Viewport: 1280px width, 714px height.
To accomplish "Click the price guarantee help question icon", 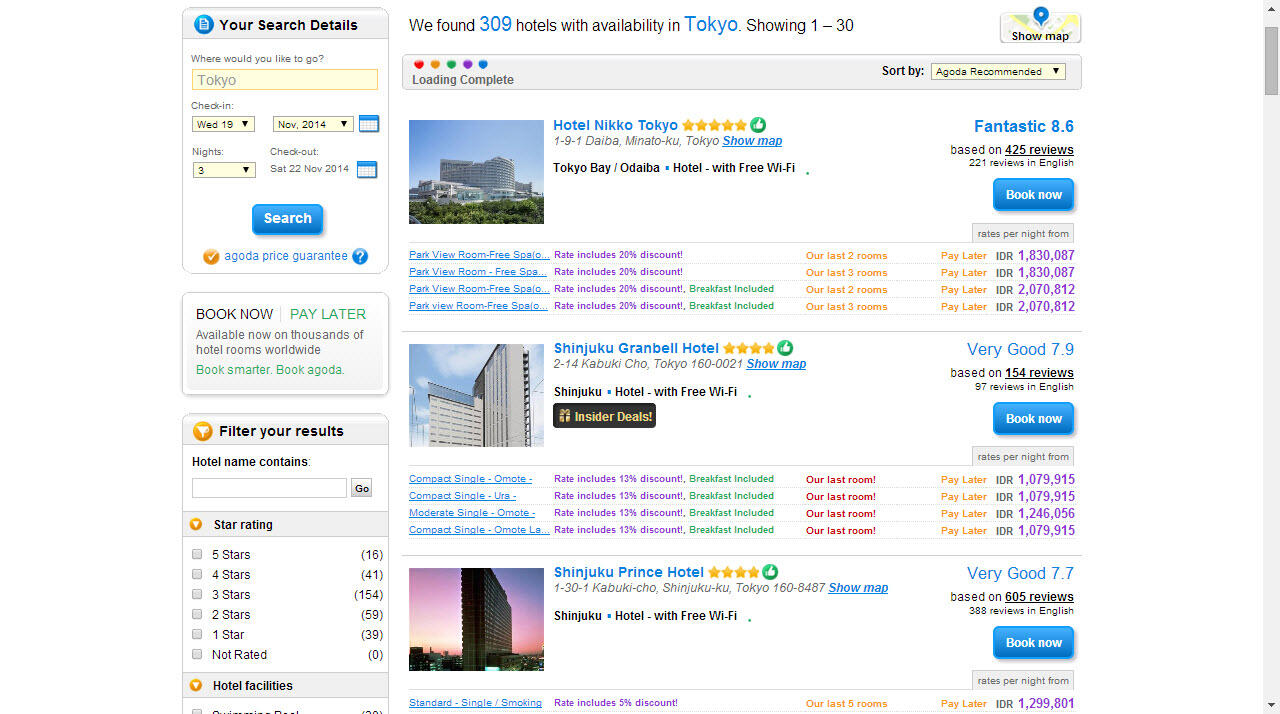I will tap(360, 256).
